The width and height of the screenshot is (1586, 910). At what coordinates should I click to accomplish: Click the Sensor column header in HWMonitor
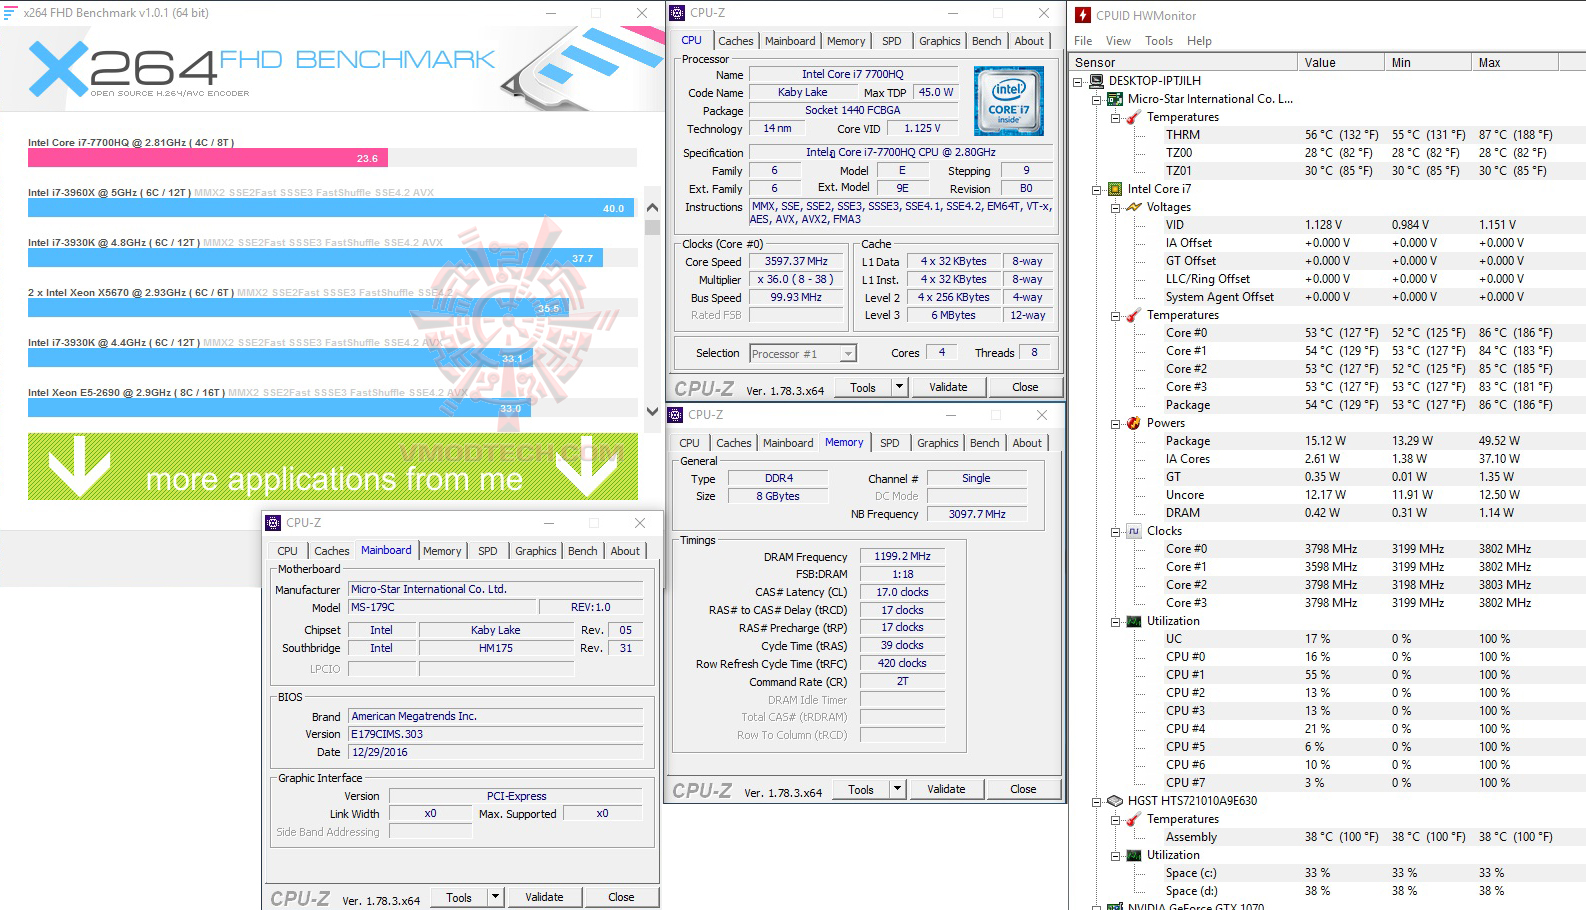point(1183,62)
